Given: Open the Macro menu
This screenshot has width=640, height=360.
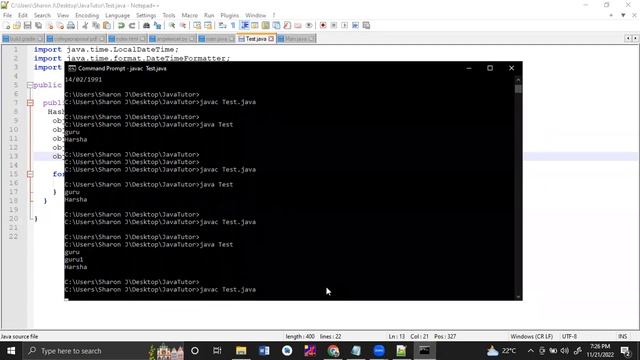Looking at the screenshot, I should [x=189, y=15].
